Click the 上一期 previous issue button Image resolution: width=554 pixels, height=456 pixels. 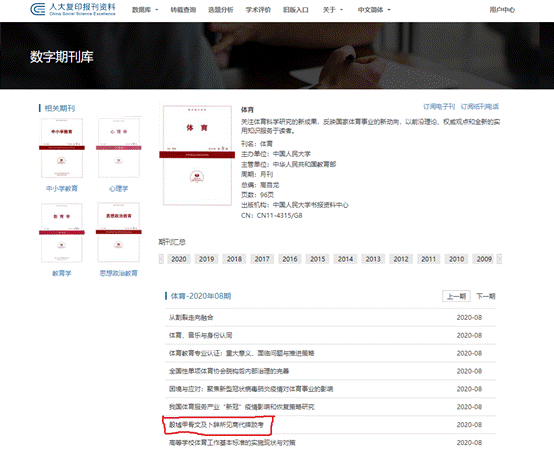pos(456,296)
